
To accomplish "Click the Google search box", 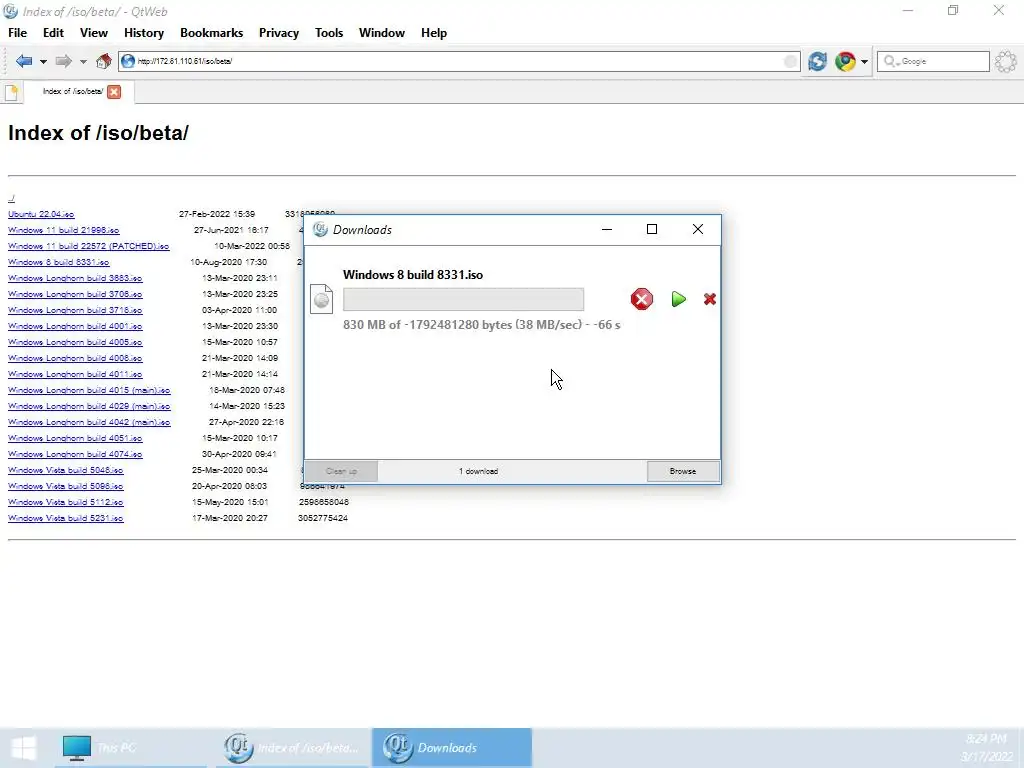I will point(933,61).
